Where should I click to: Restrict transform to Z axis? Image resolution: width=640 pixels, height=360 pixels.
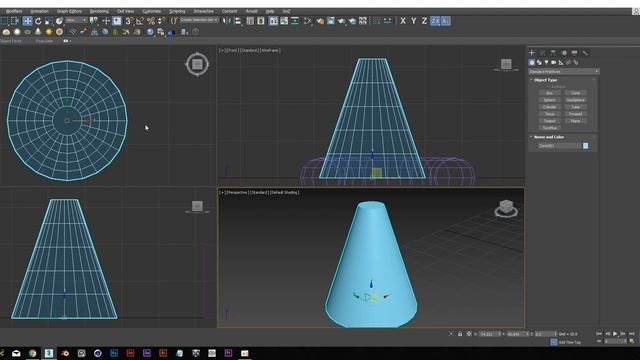point(424,21)
